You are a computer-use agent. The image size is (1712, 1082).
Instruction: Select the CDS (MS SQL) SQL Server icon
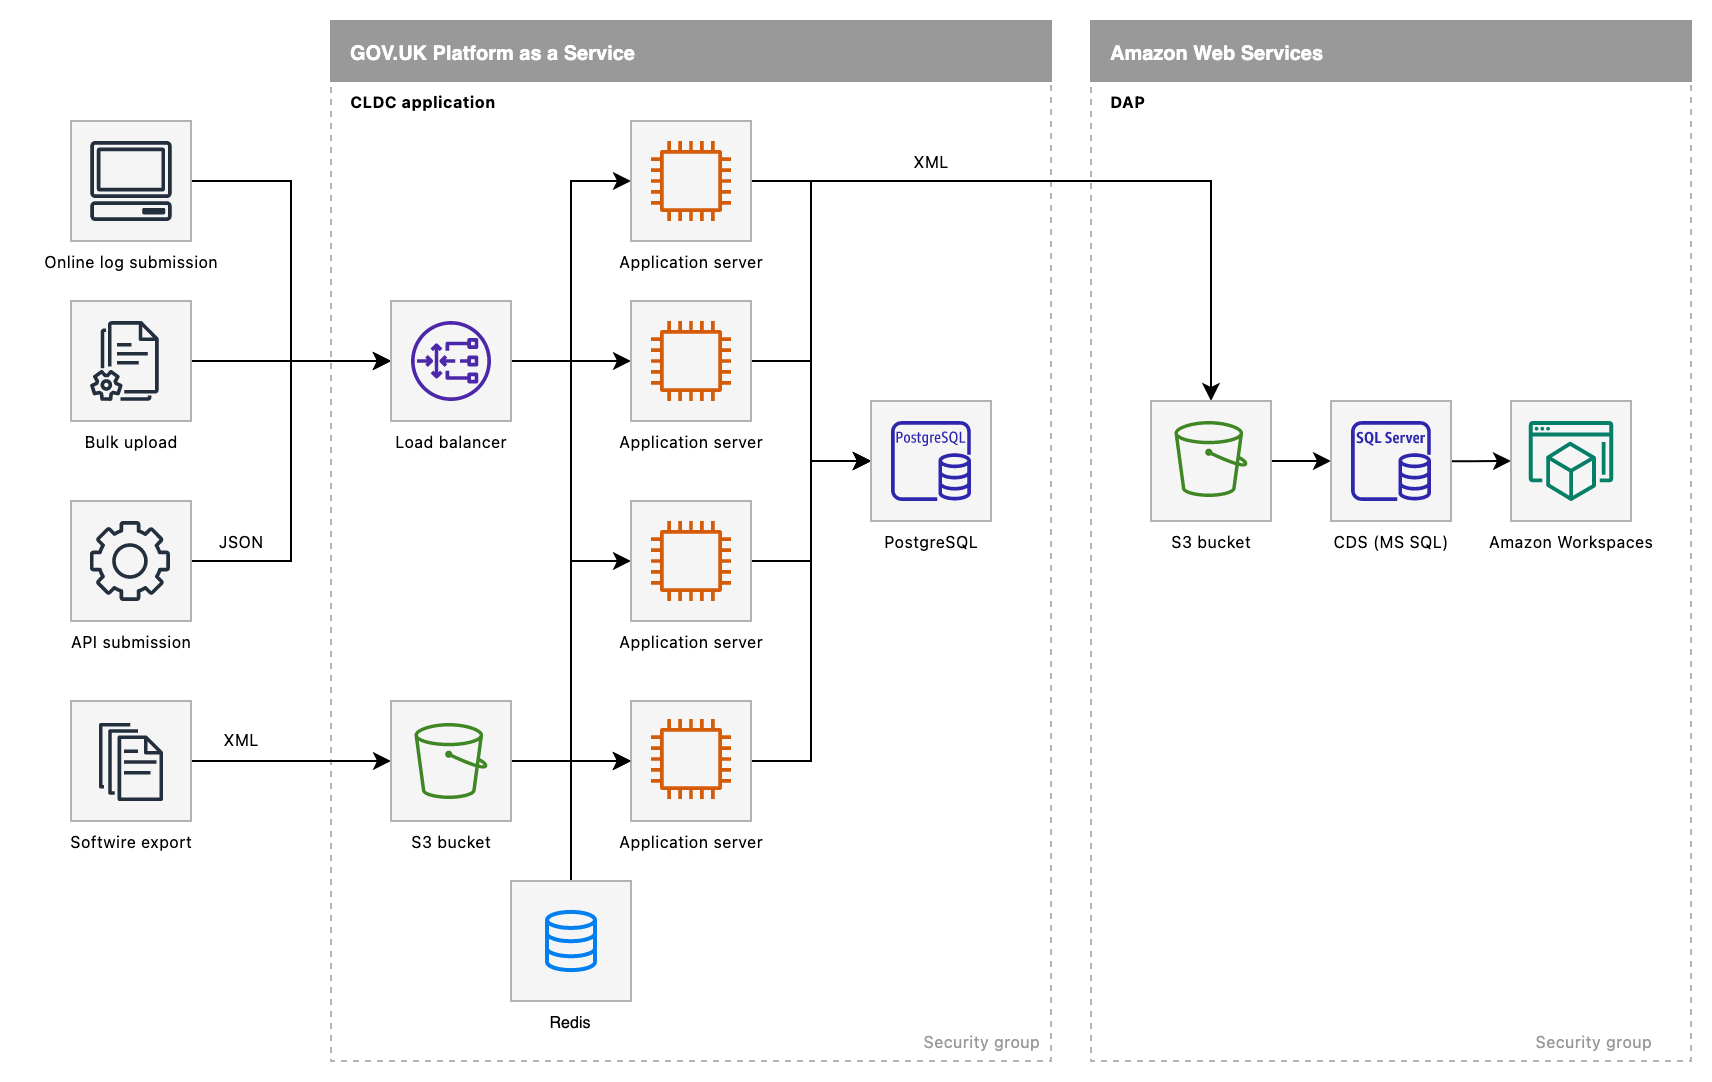(1390, 461)
